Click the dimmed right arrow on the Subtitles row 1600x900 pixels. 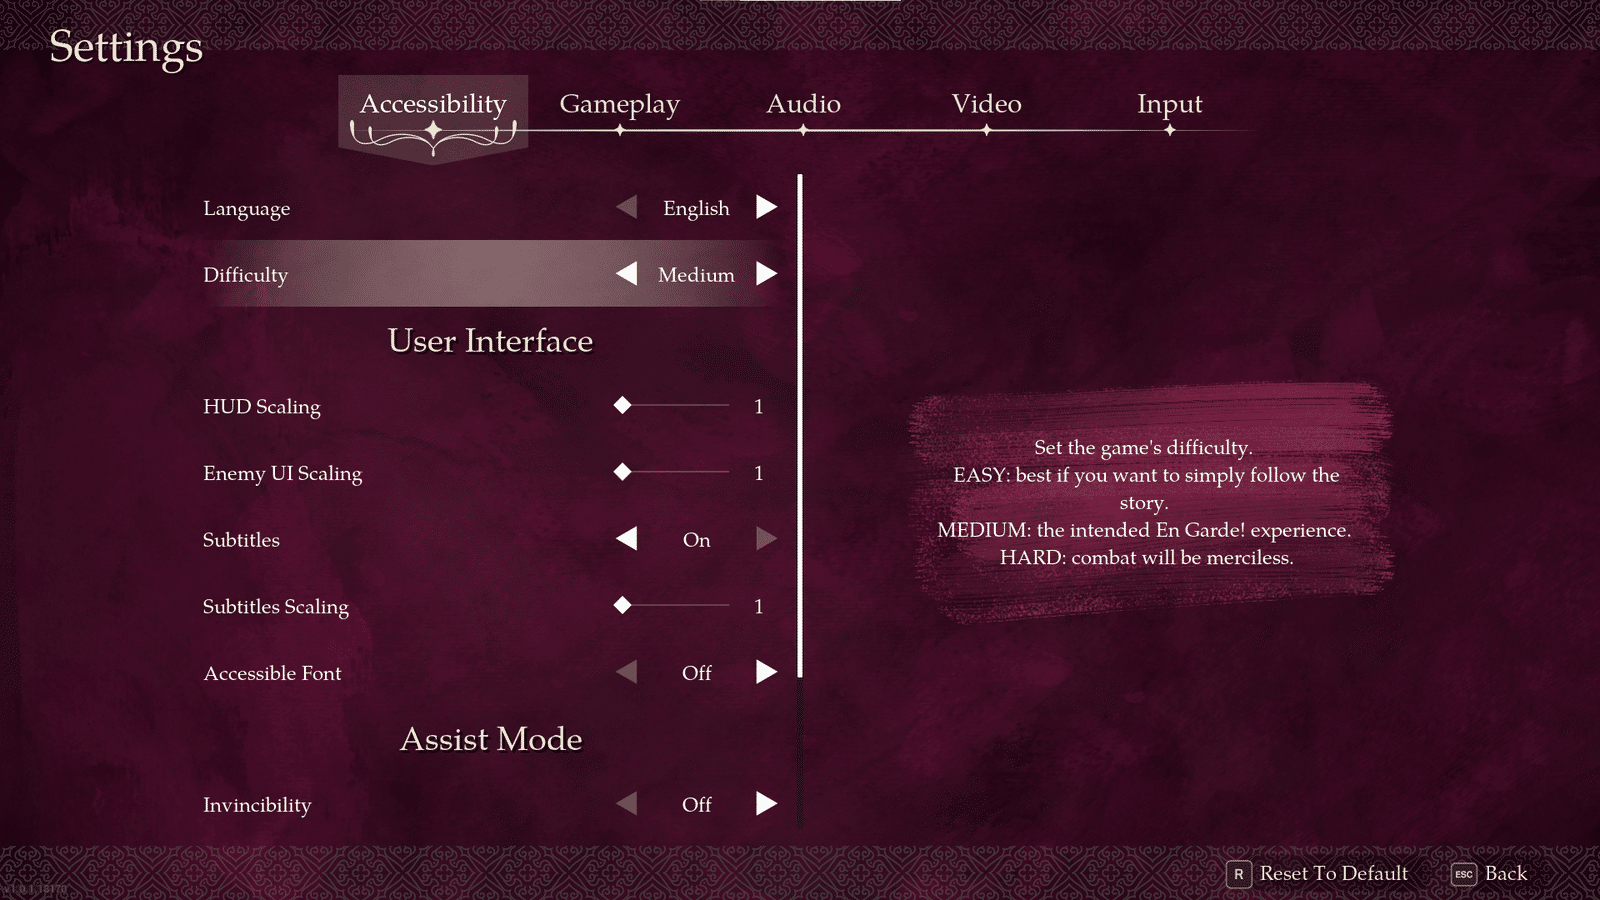click(x=766, y=539)
